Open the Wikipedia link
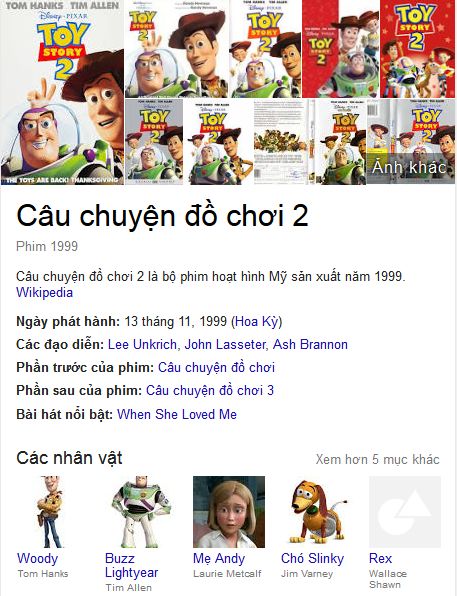The height and width of the screenshot is (596, 457). pyautogui.click(x=44, y=293)
